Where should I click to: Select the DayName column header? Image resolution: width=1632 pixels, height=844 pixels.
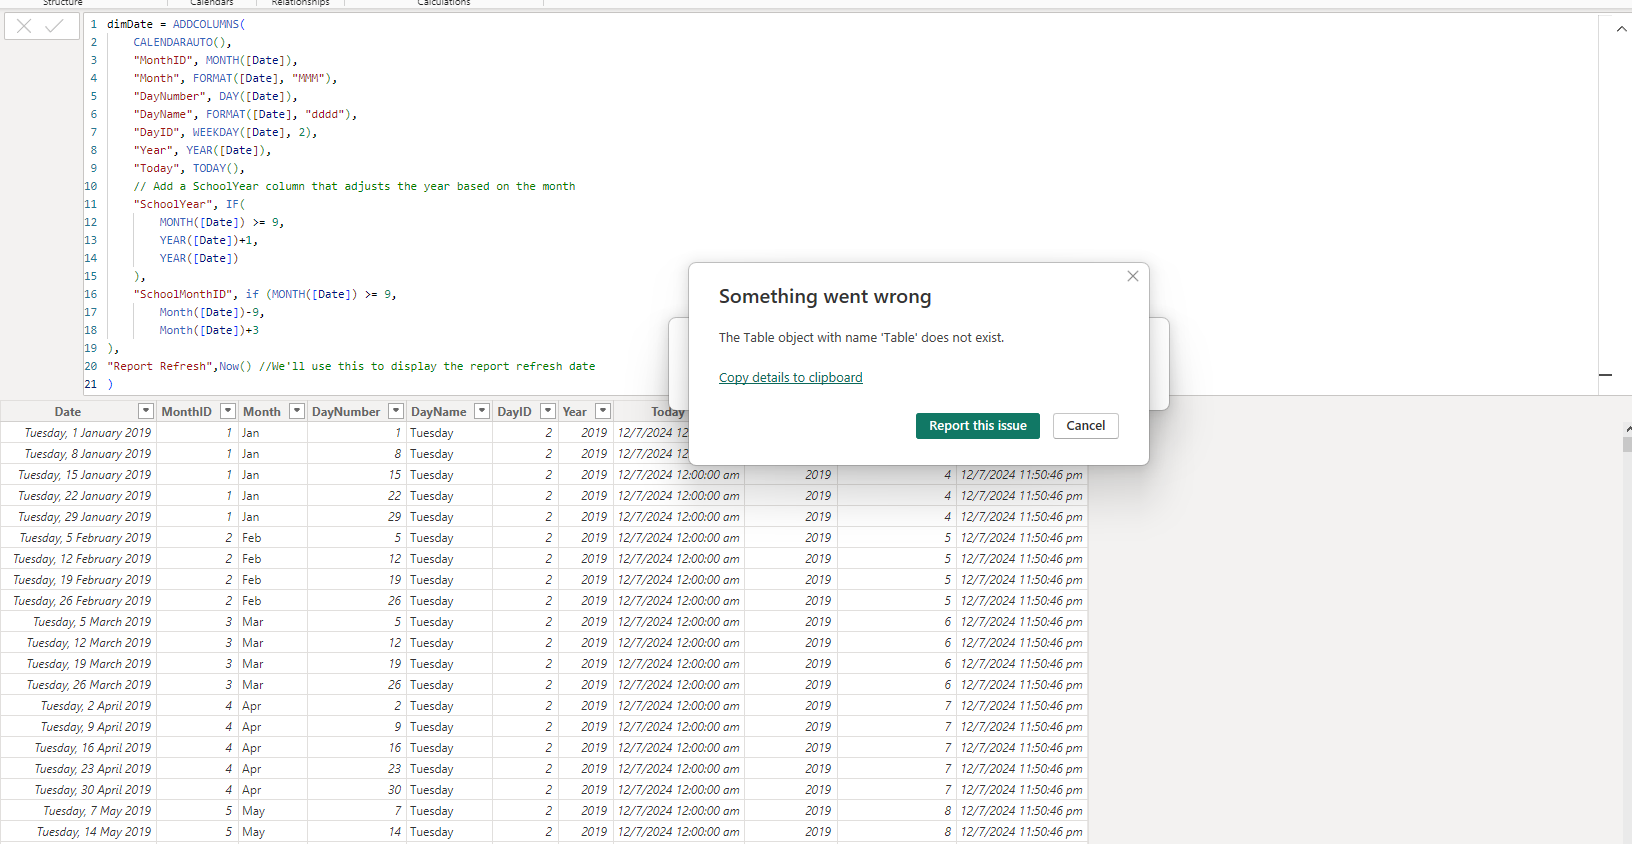coord(439,412)
